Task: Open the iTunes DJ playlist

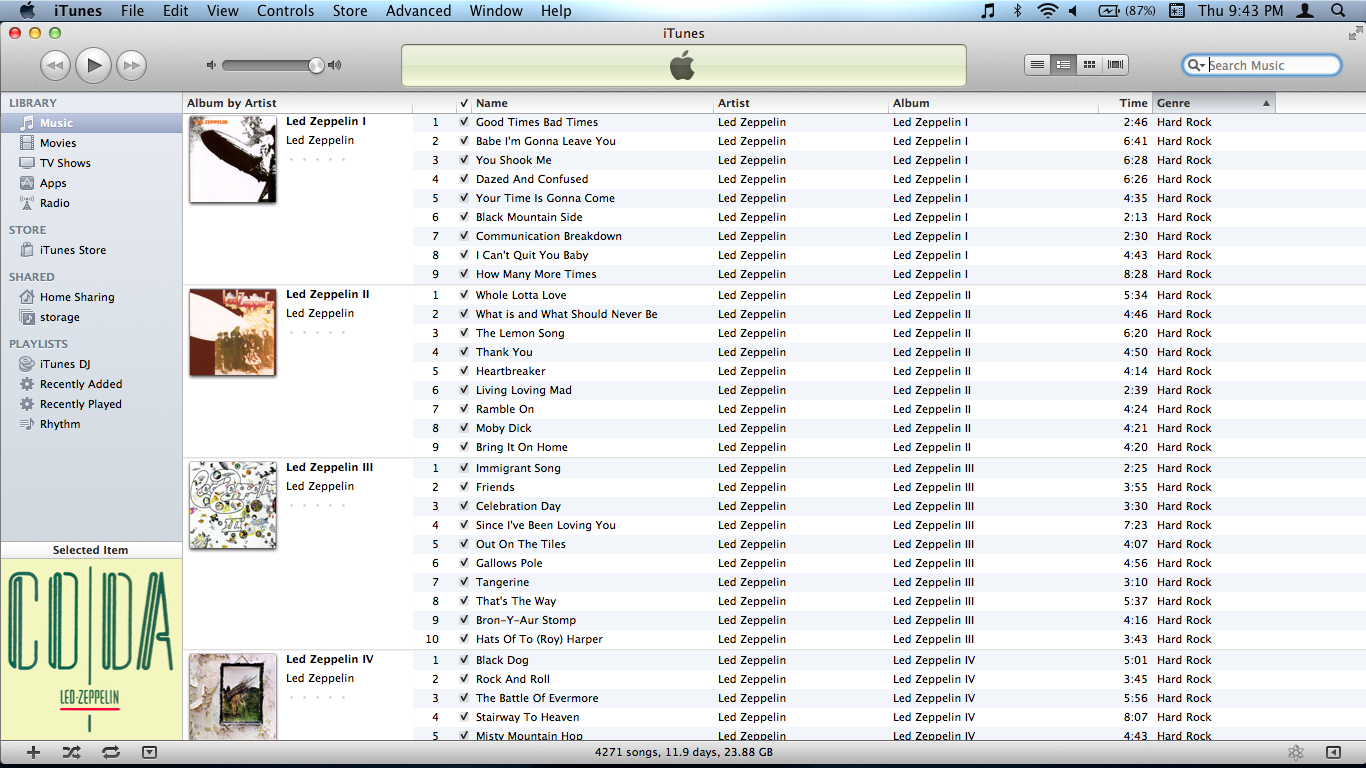Action: 91,364
